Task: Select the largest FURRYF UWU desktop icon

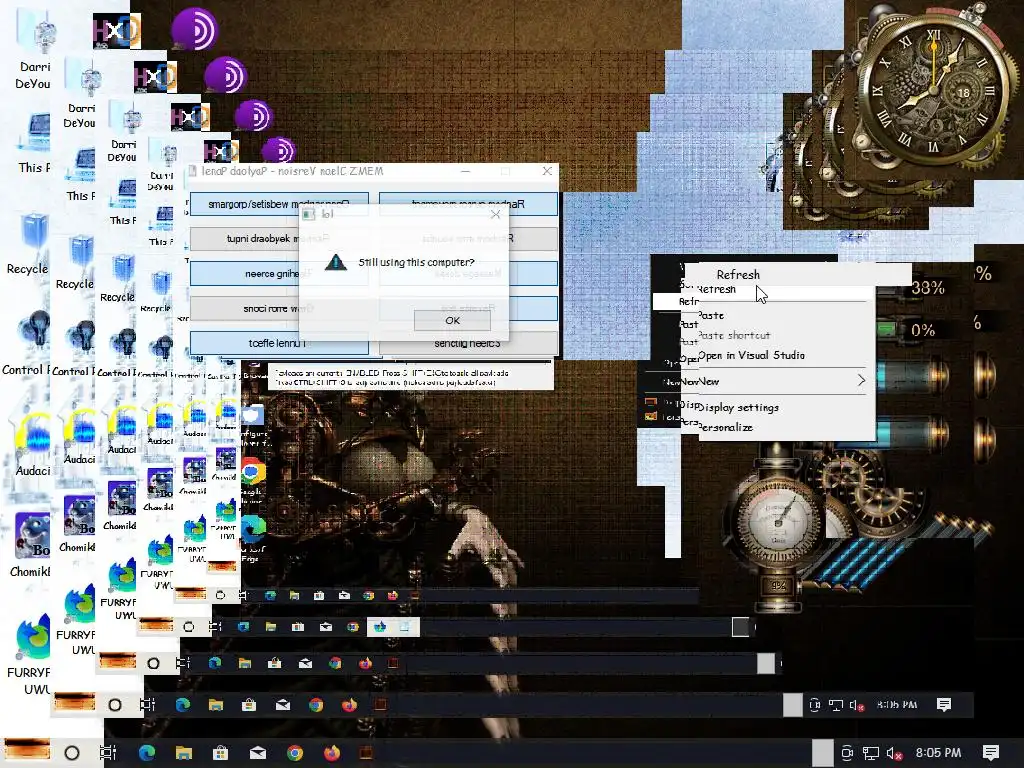Action: pos(30,653)
